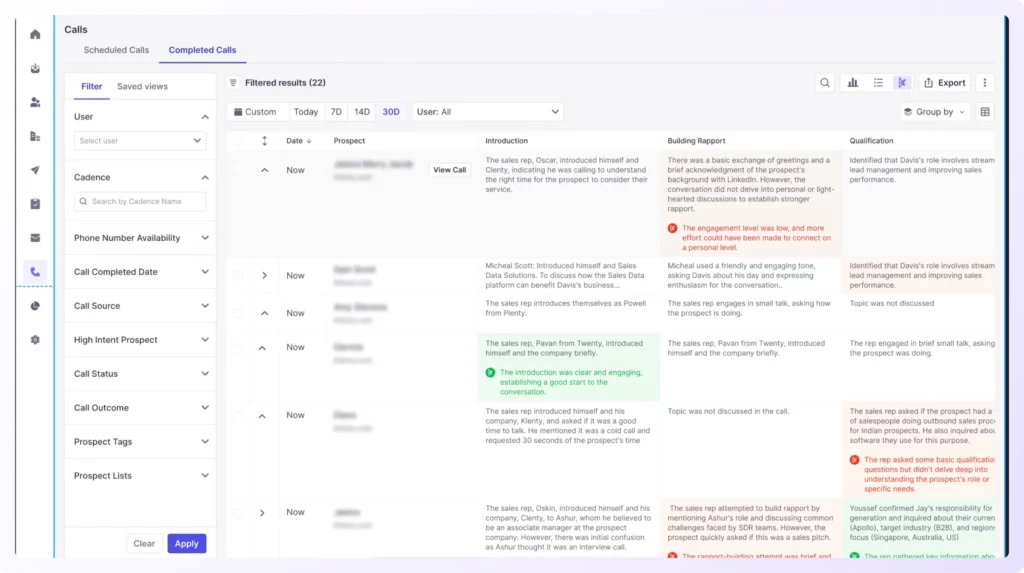Select the 7D date range
This screenshot has height=573, width=1024.
point(336,112)
